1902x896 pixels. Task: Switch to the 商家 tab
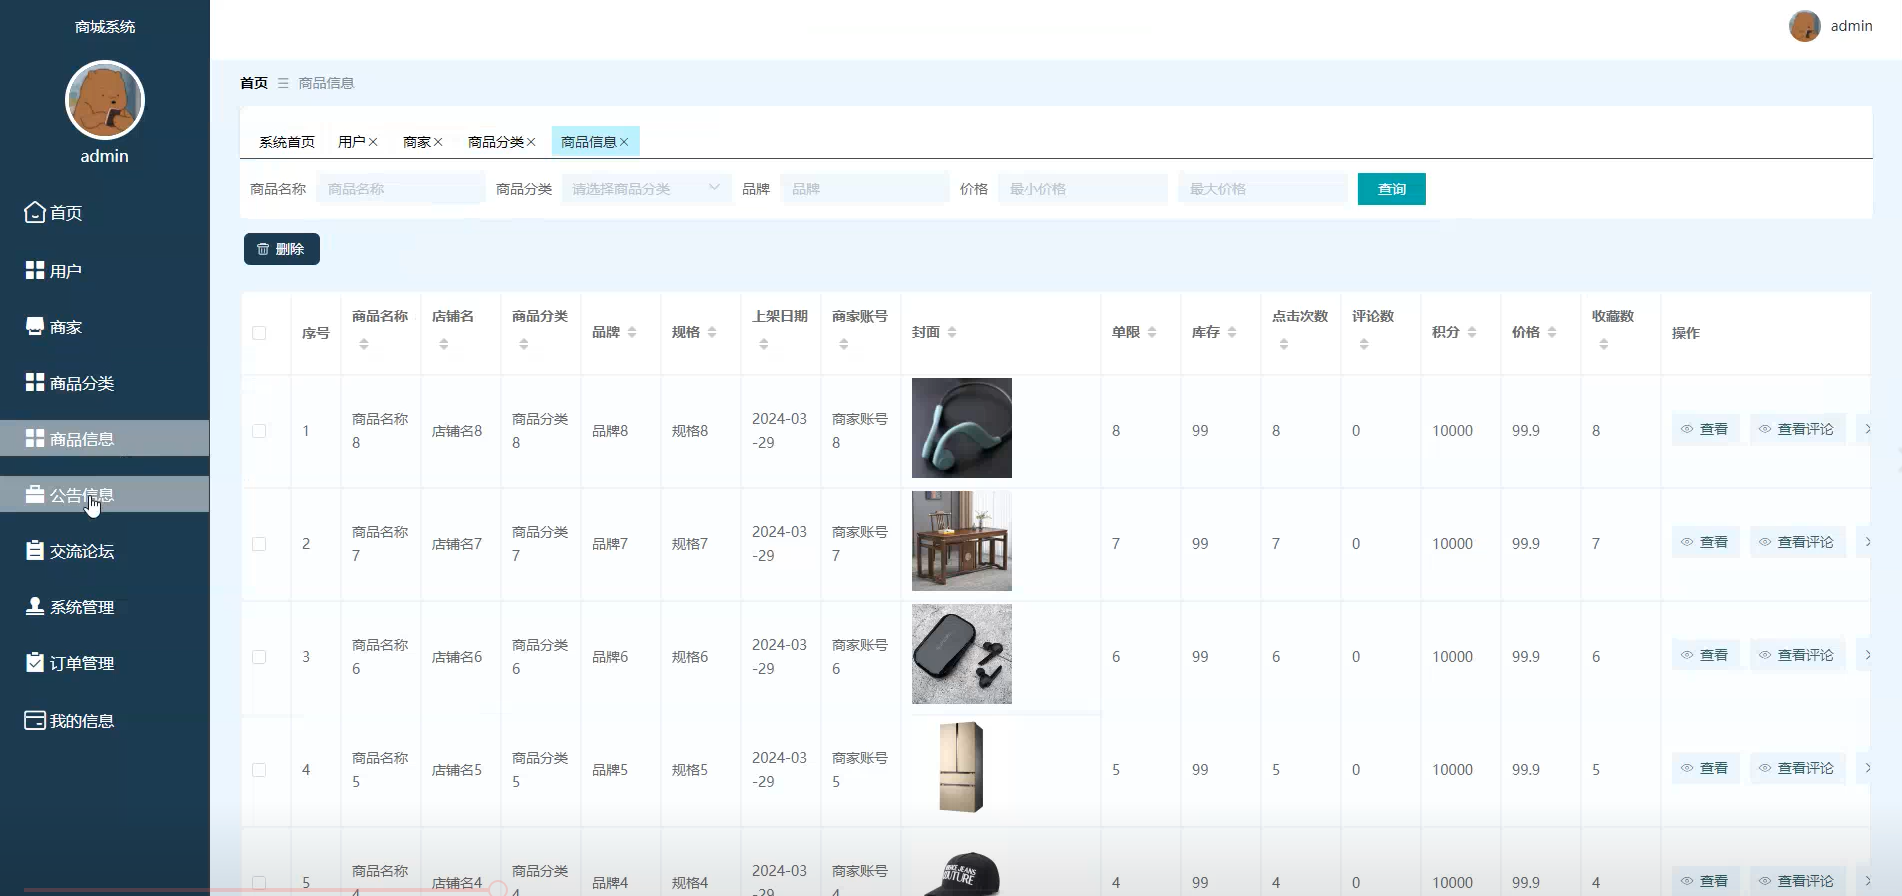click(x=417, y=142)
